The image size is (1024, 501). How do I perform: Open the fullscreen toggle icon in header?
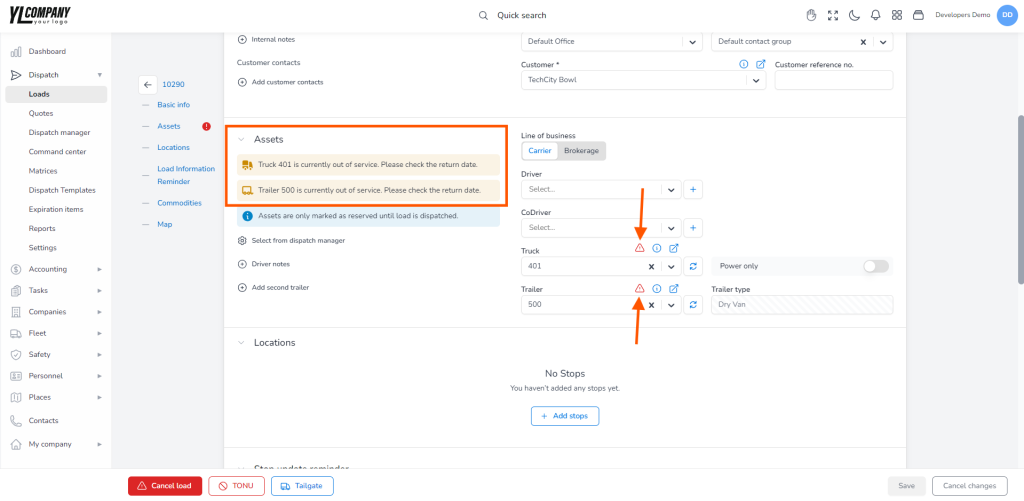click(833, 15)
